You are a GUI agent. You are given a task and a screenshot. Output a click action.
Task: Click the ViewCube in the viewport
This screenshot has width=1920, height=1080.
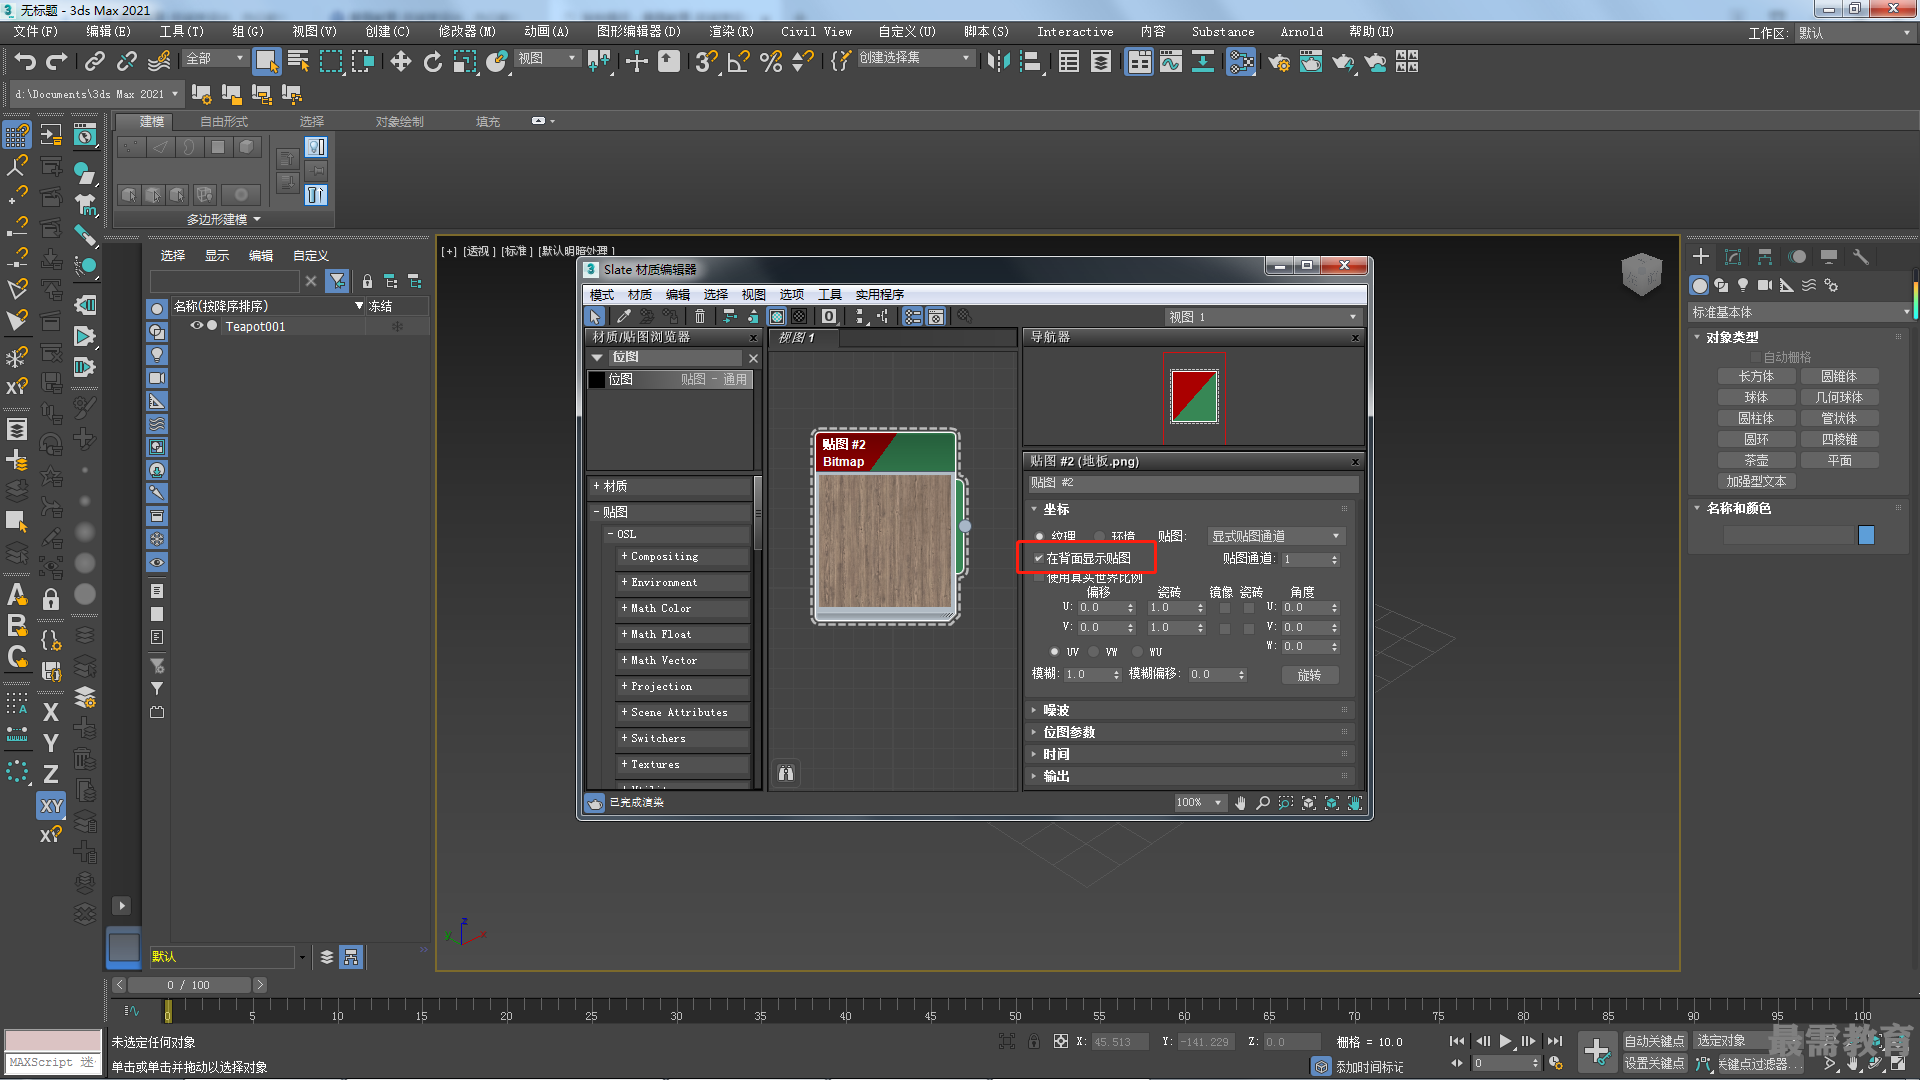pos(1641,273)
